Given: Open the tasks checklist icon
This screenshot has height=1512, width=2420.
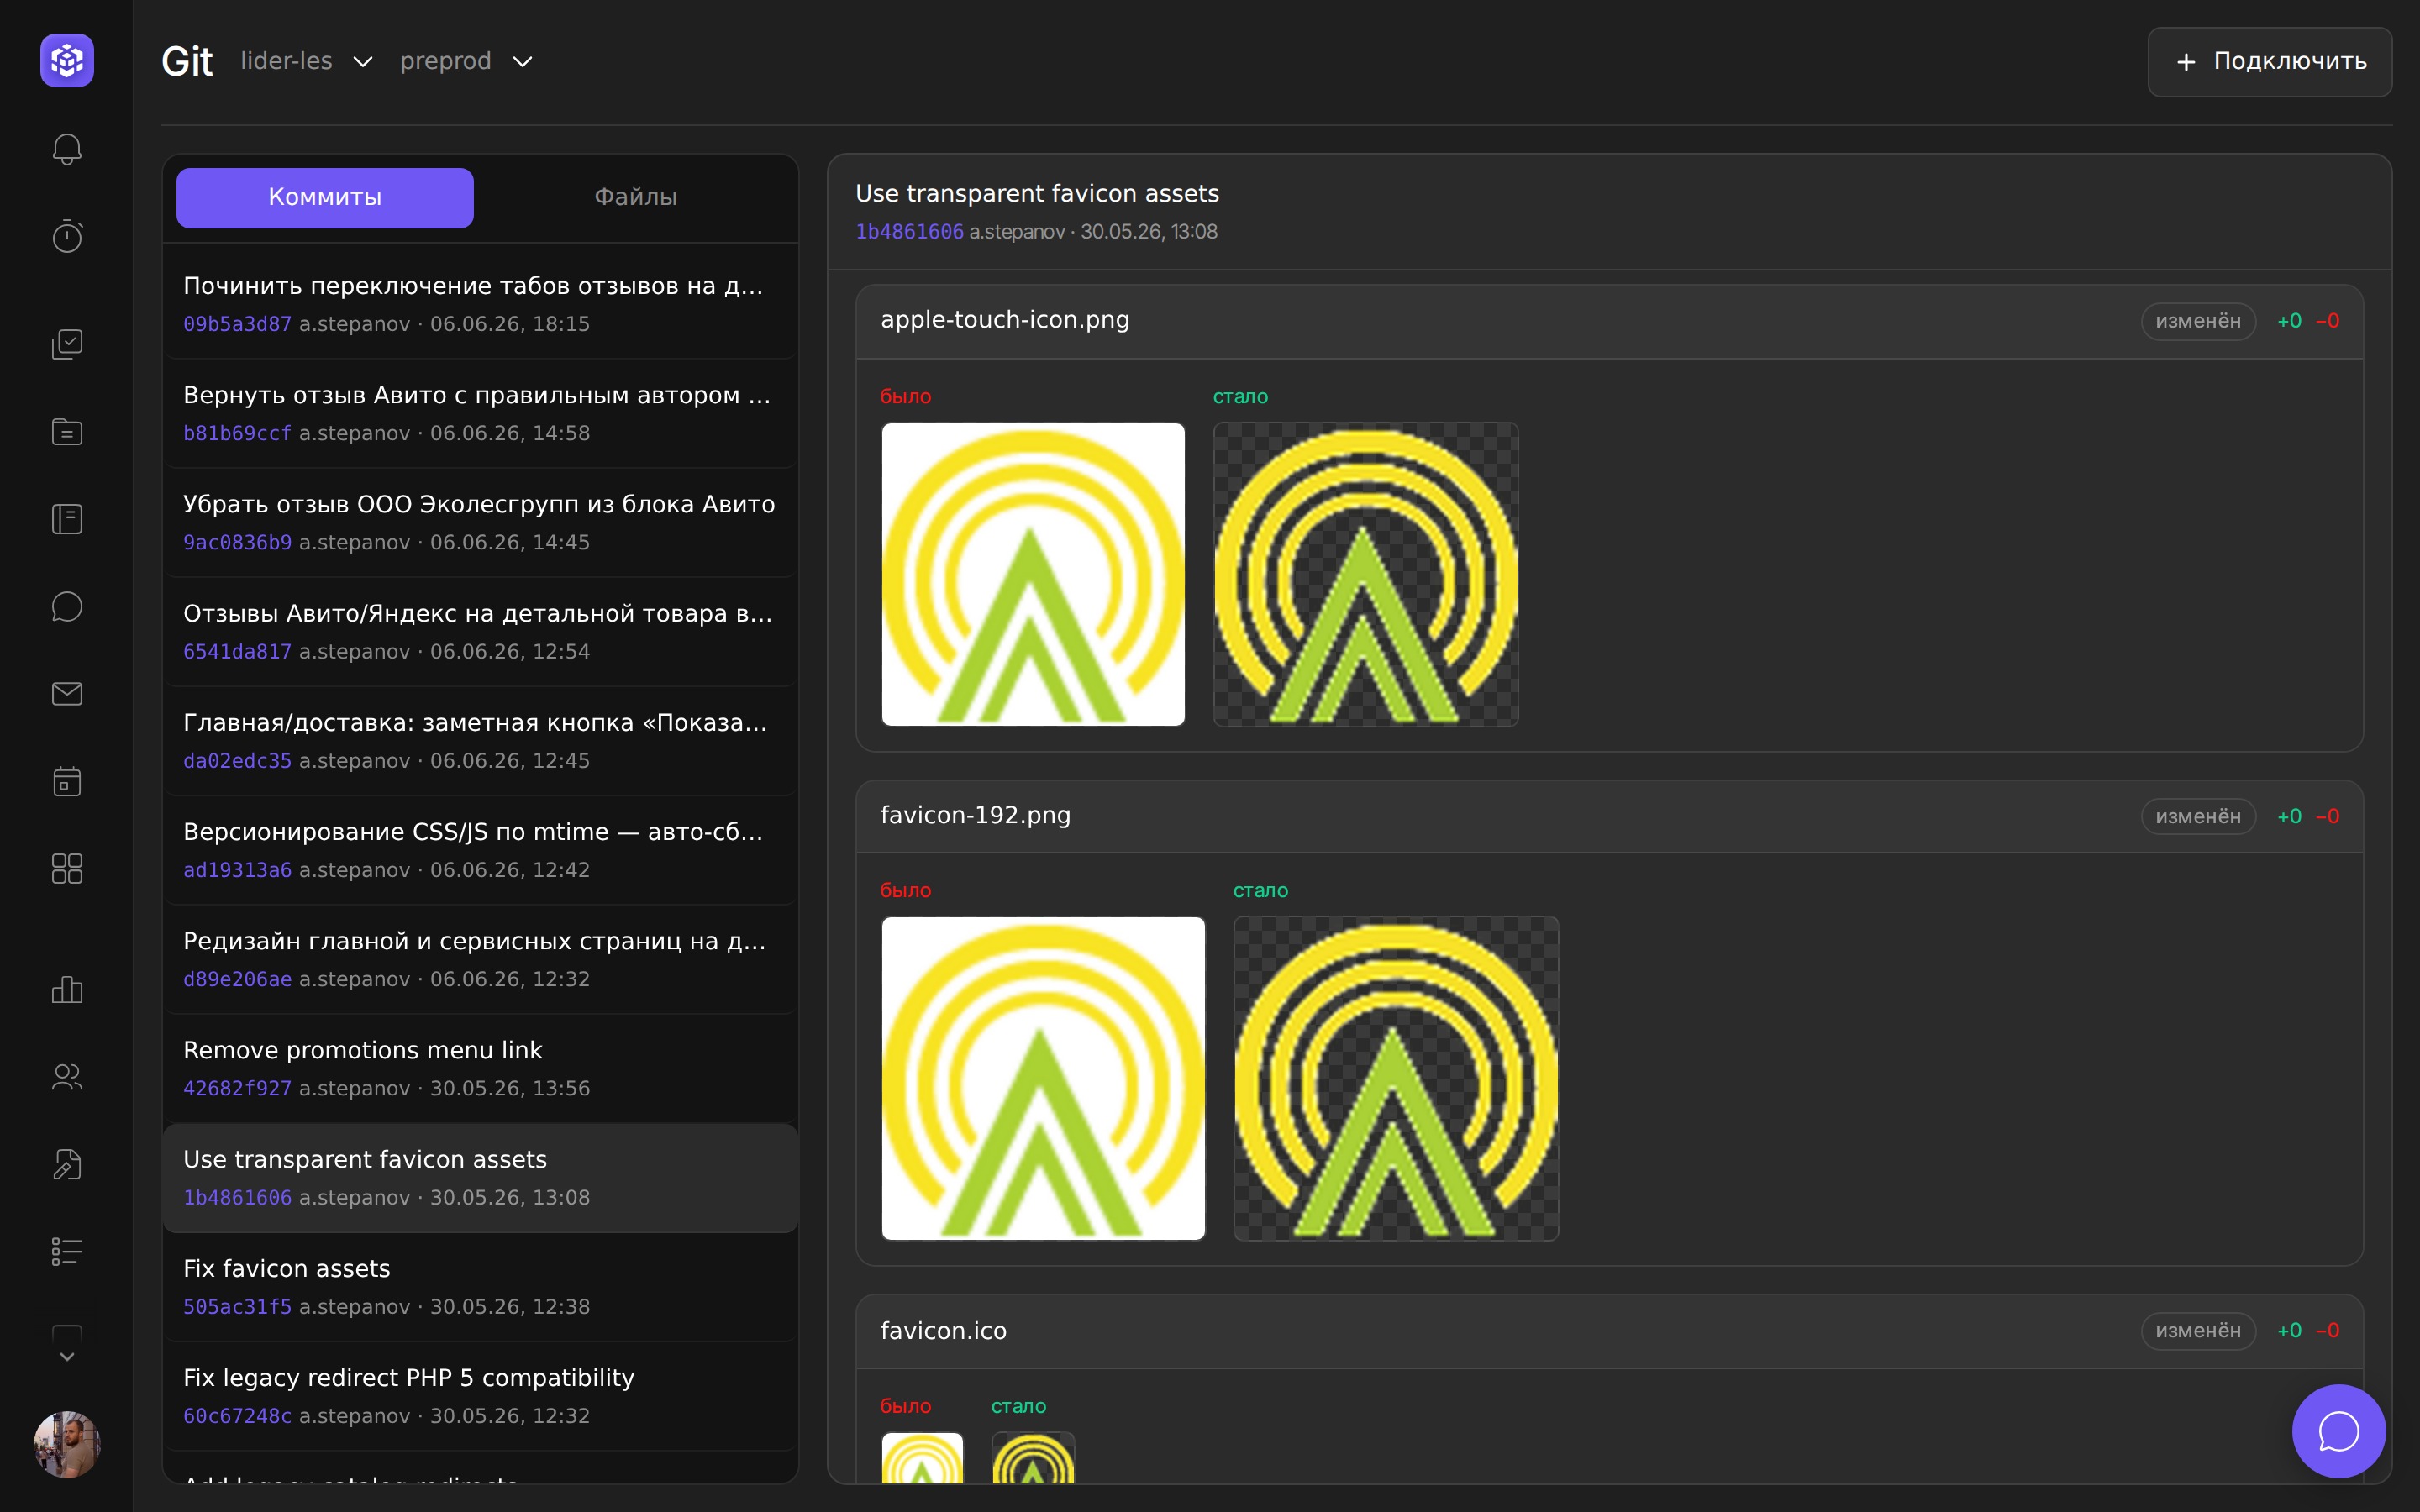Looking at the screenshot, I should click(67, 343).
